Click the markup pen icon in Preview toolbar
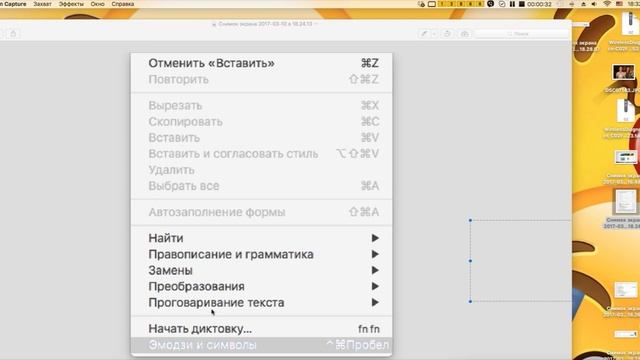This screenshot has width=640, height=360. [x=424, y=34]
